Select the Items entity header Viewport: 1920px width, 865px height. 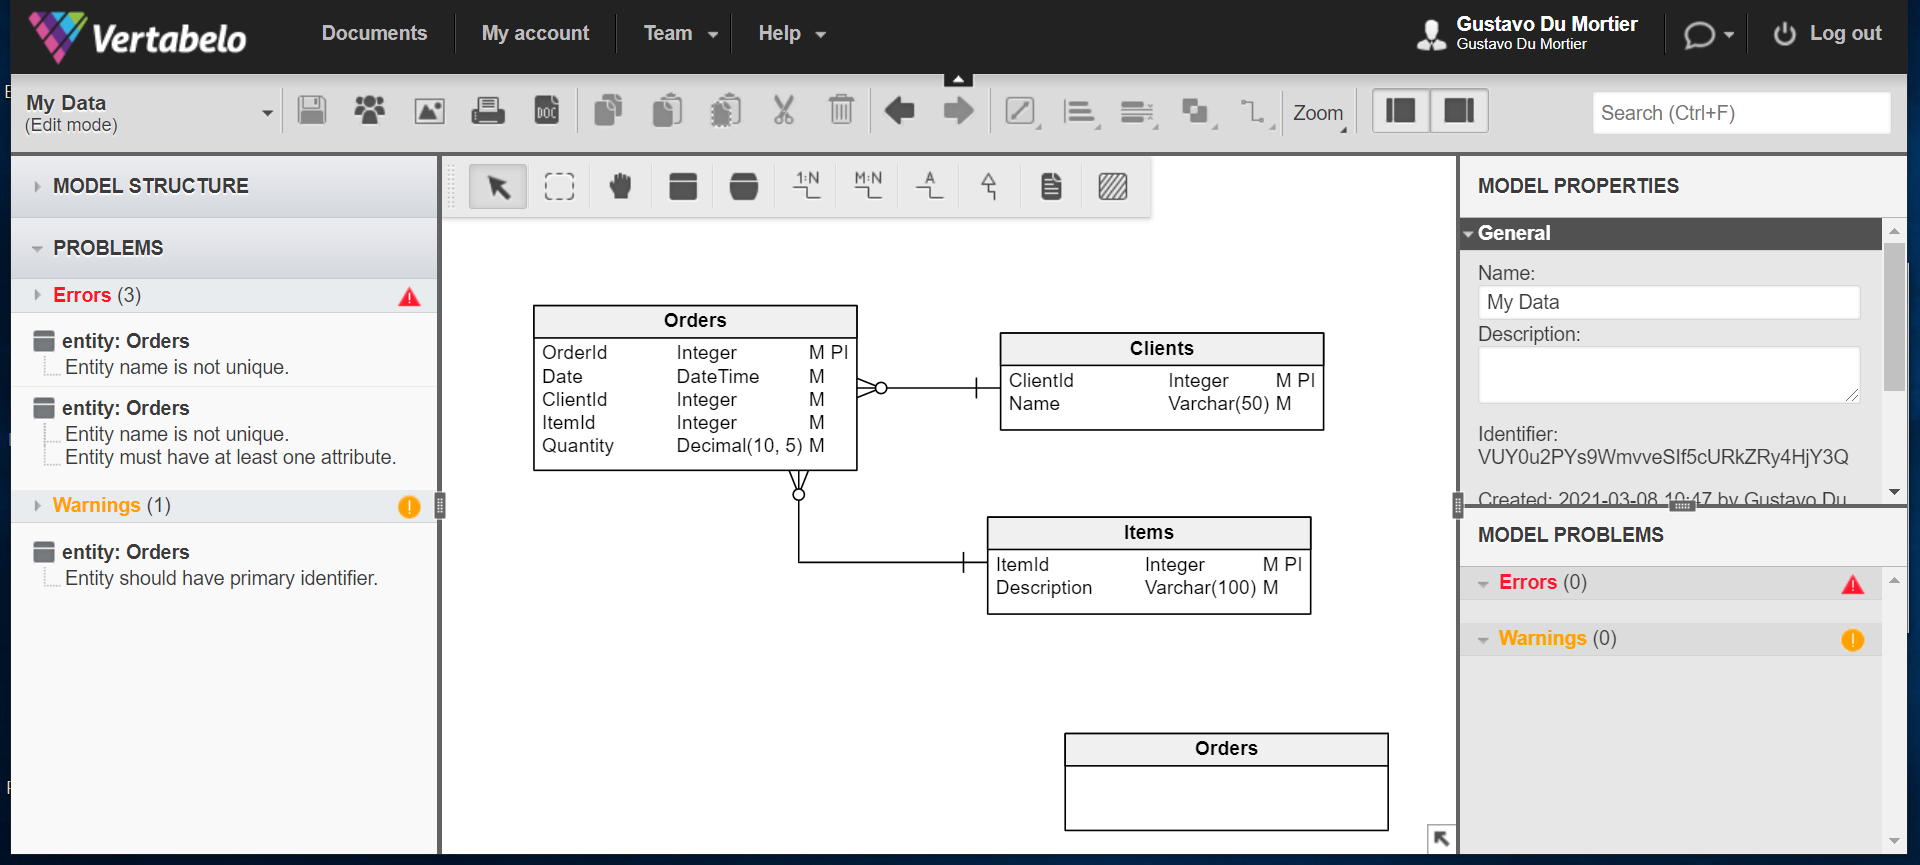click(x=1148, y=532)
